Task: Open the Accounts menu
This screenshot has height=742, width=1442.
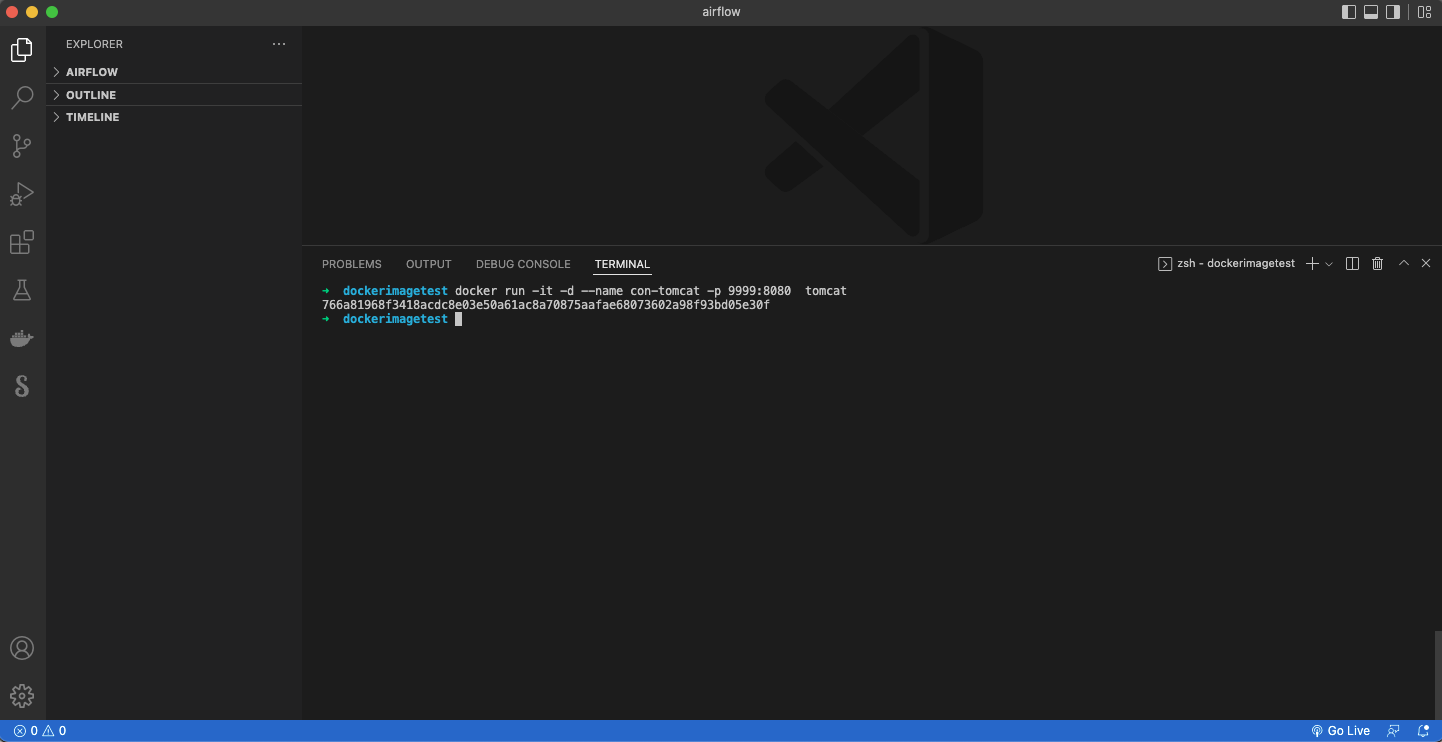Action: (x=22, y=648)
